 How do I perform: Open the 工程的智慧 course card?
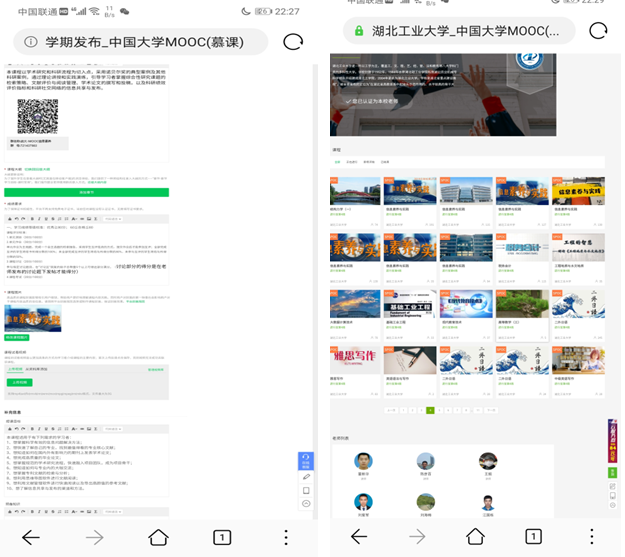tap(578, 259)
